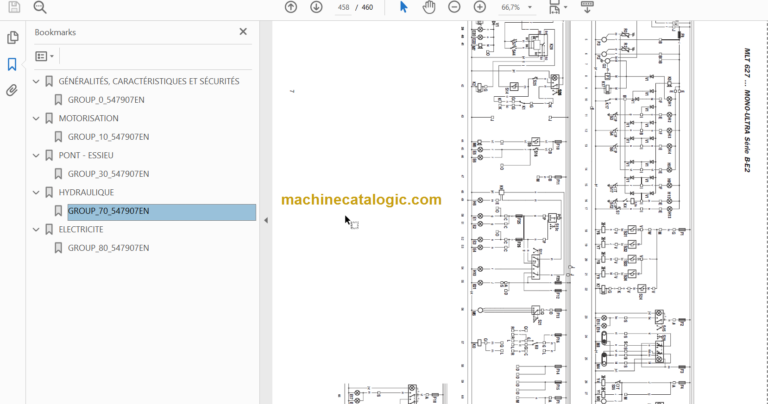Open the bookmarks options menu
This screenshot has height=404, width=768.
pos(45,56)
